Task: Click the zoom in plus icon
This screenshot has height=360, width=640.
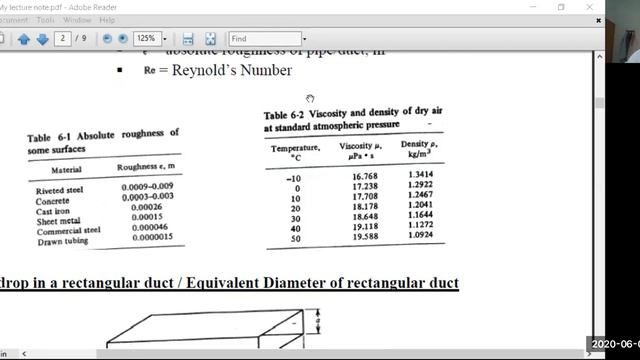Action: 123,39
